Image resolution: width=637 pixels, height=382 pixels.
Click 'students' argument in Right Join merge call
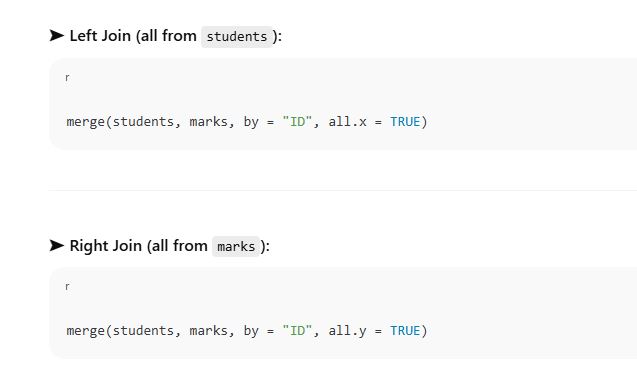pos(143,330)
